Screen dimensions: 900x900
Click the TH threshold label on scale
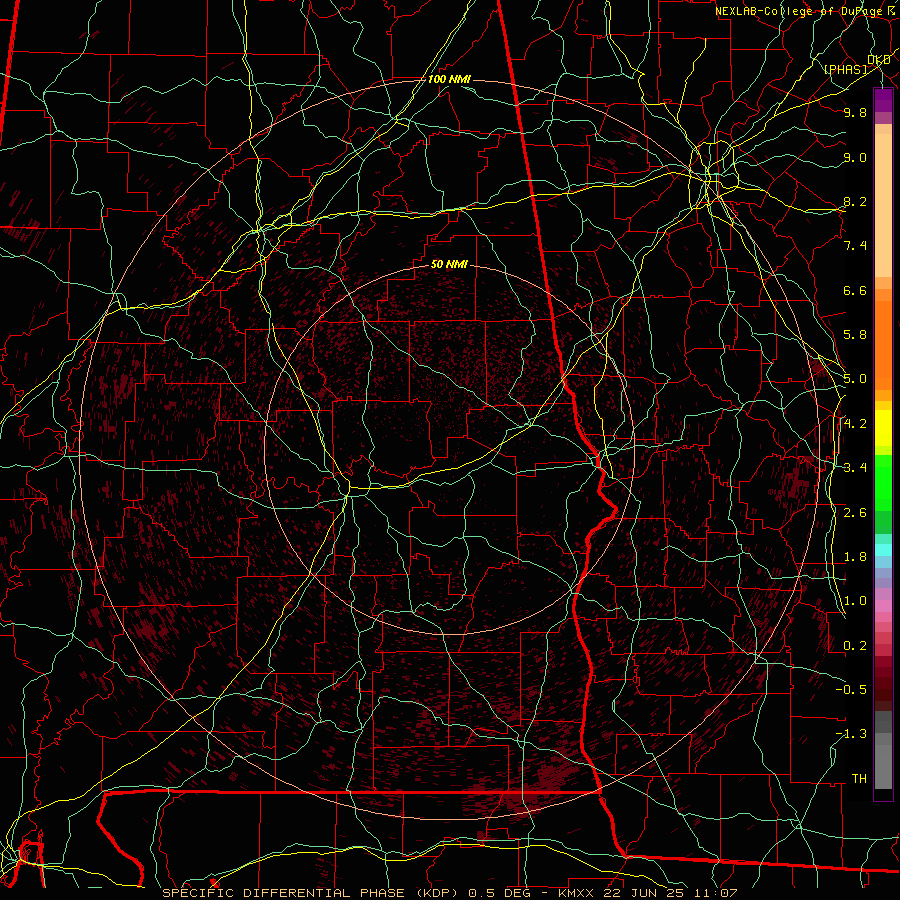click(859, 779)
